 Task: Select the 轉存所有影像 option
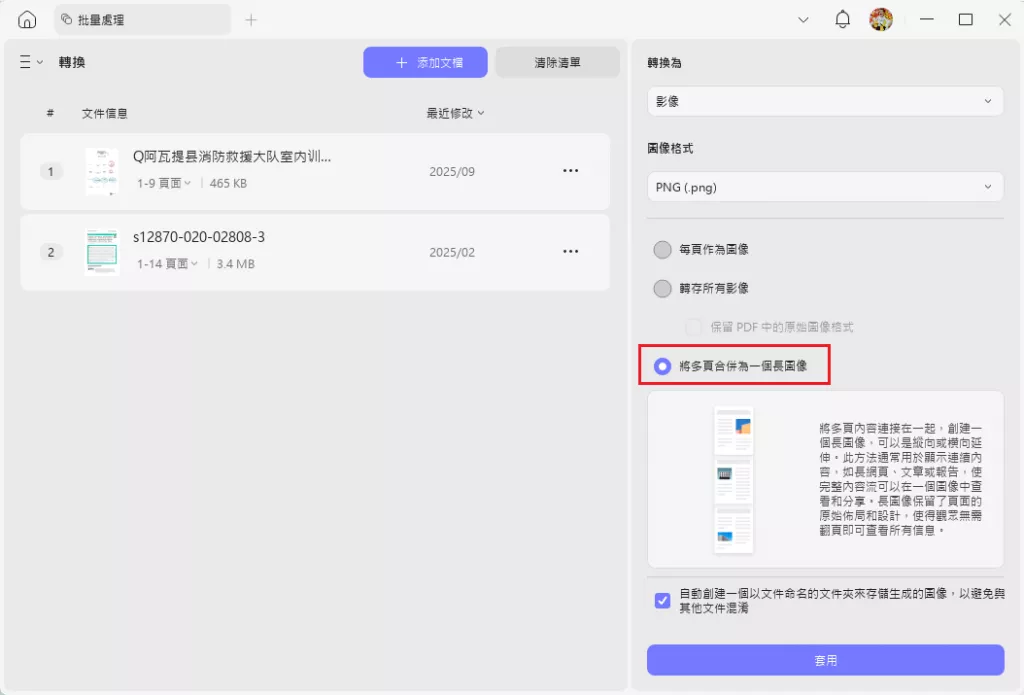(662, 288)
